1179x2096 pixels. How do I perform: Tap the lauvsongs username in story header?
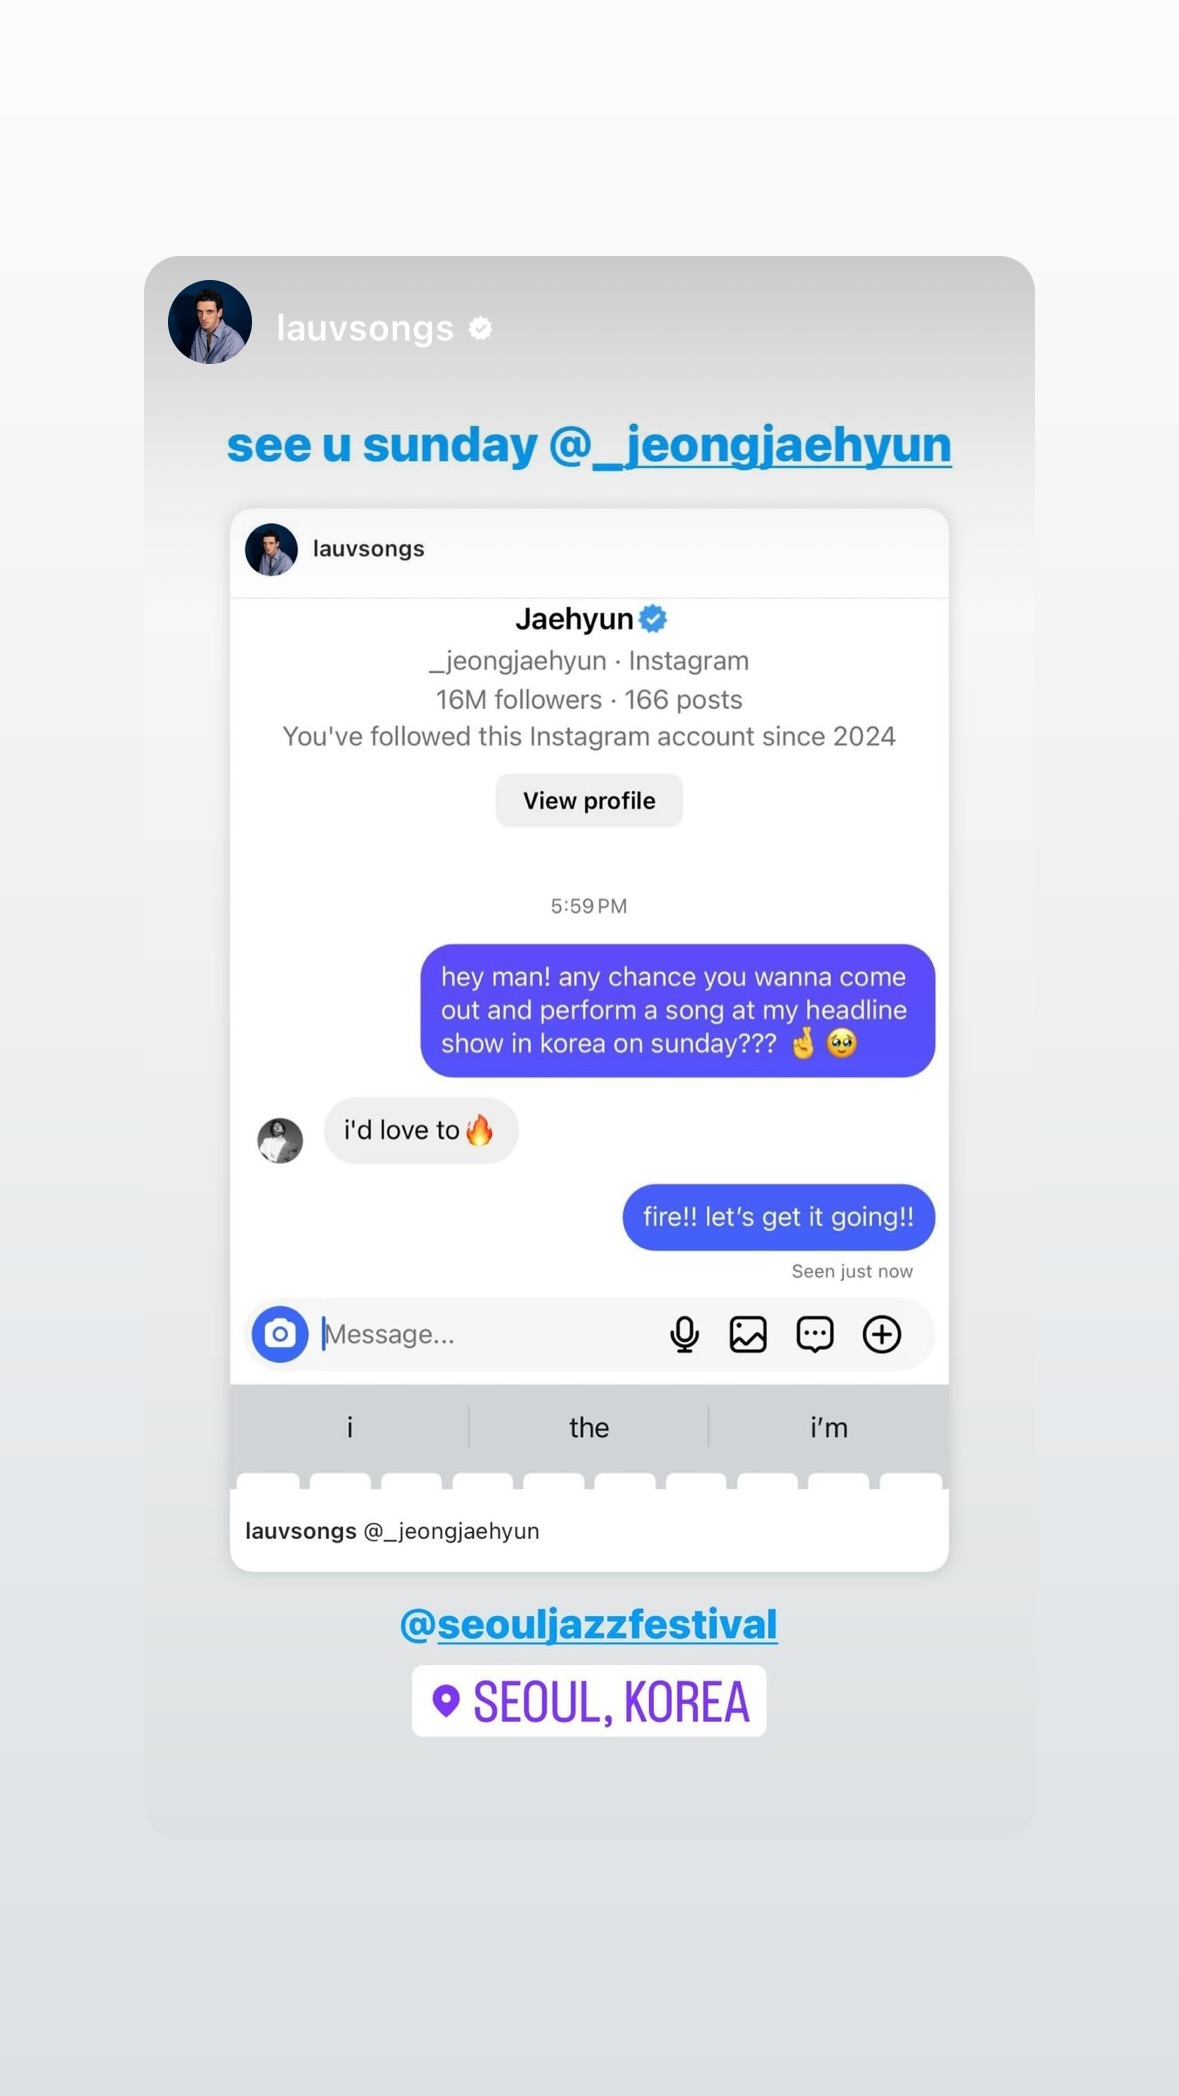365,328
